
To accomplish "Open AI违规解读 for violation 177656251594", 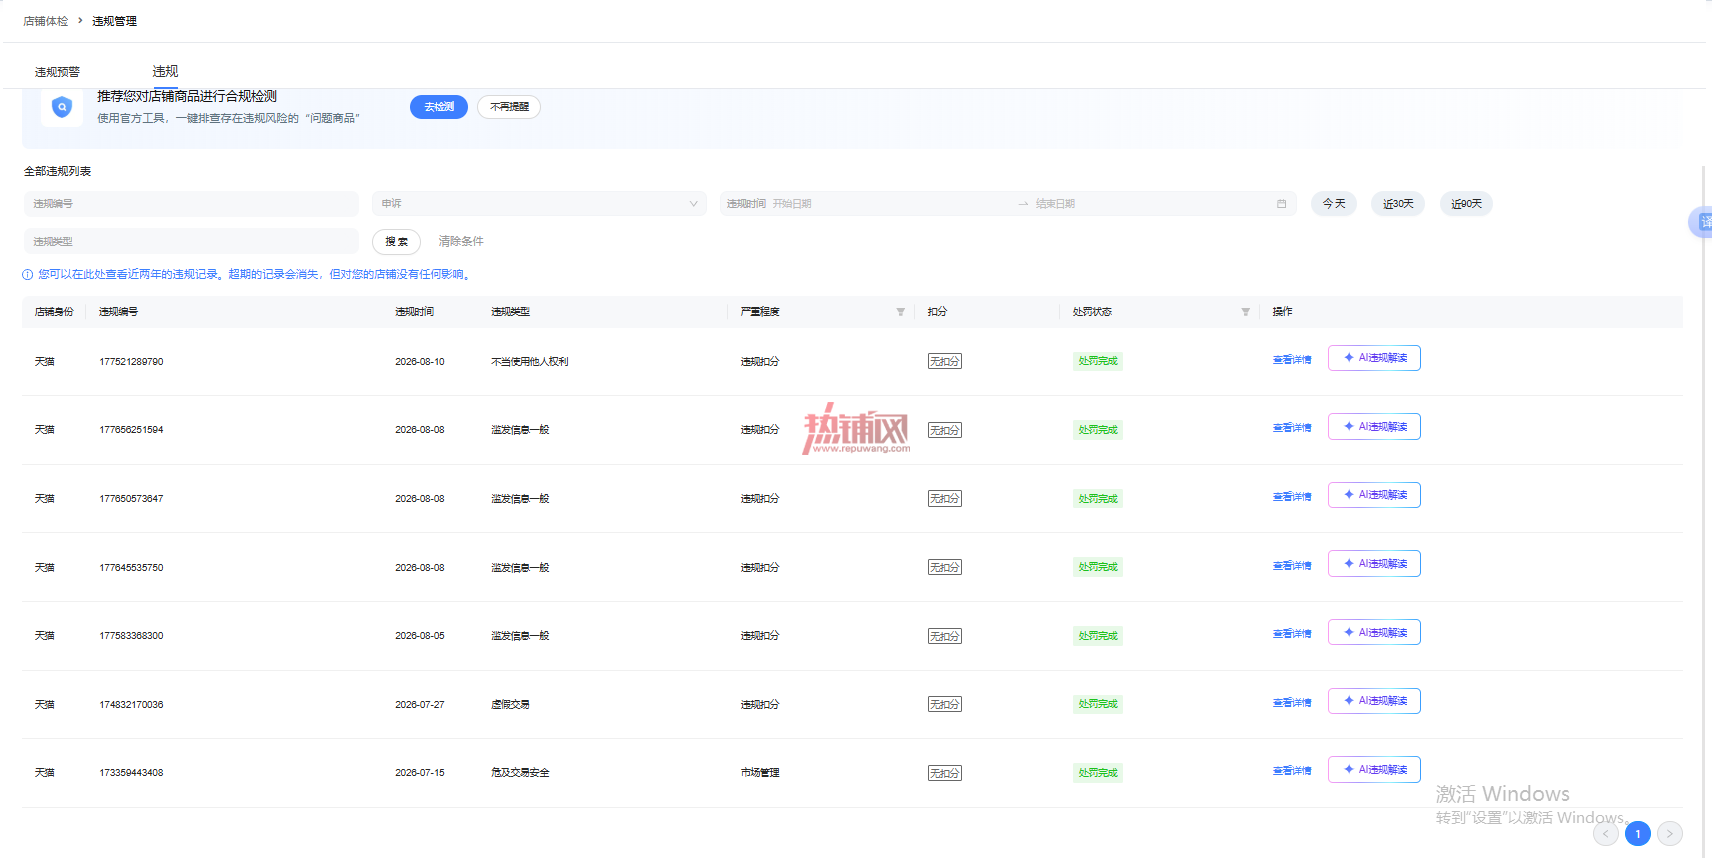I will coord(1374,427).
